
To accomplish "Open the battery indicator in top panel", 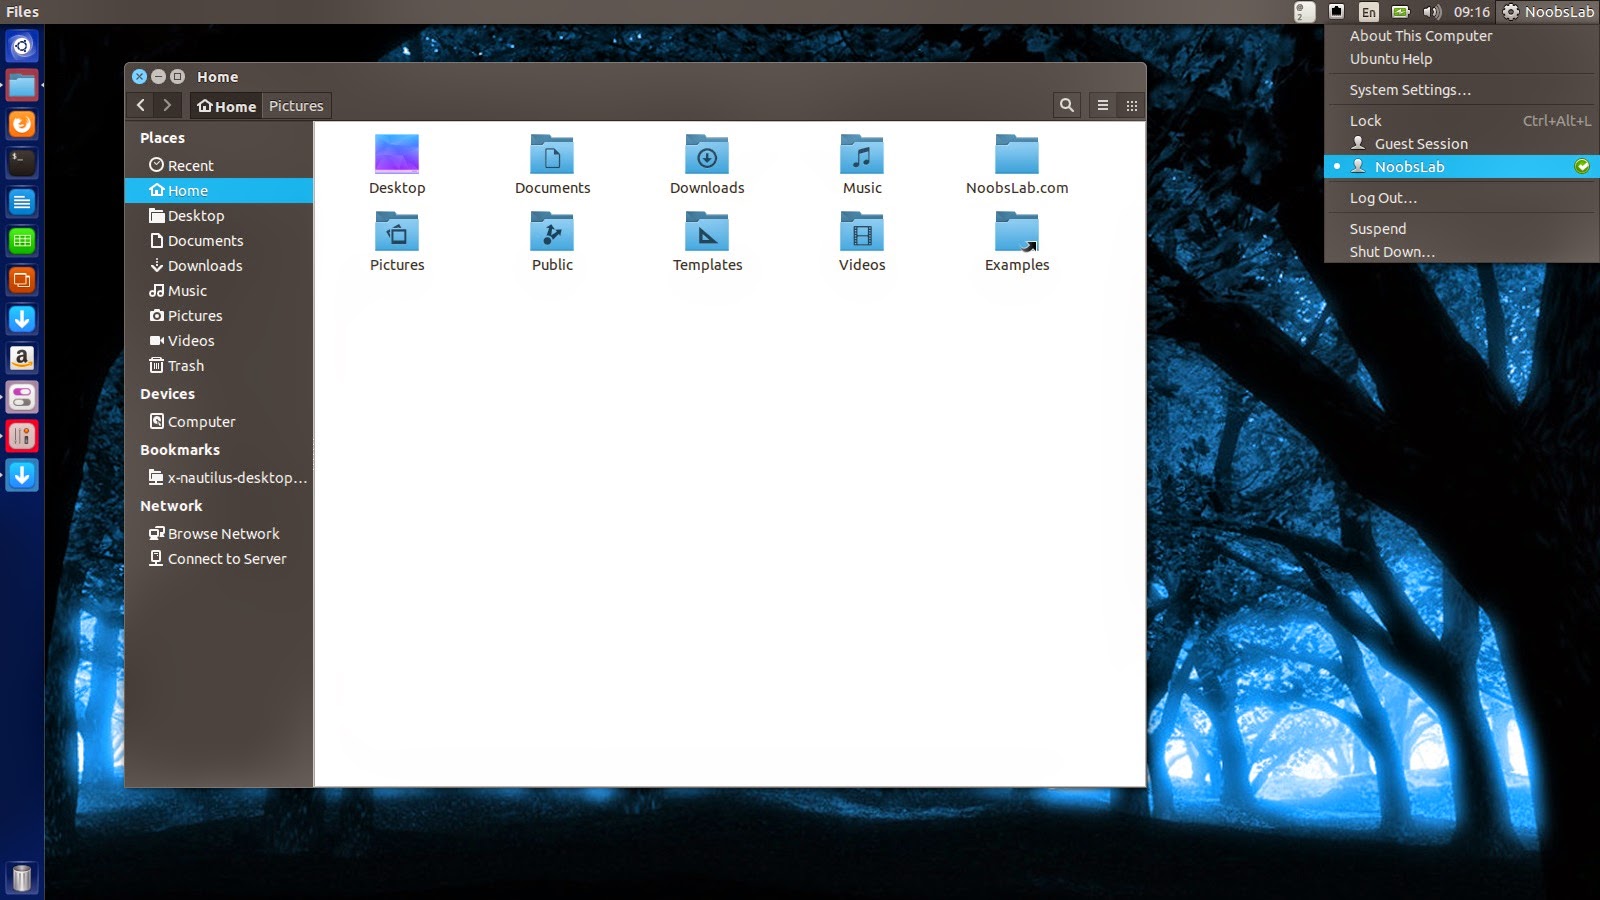I will [x=1401, y=12].
